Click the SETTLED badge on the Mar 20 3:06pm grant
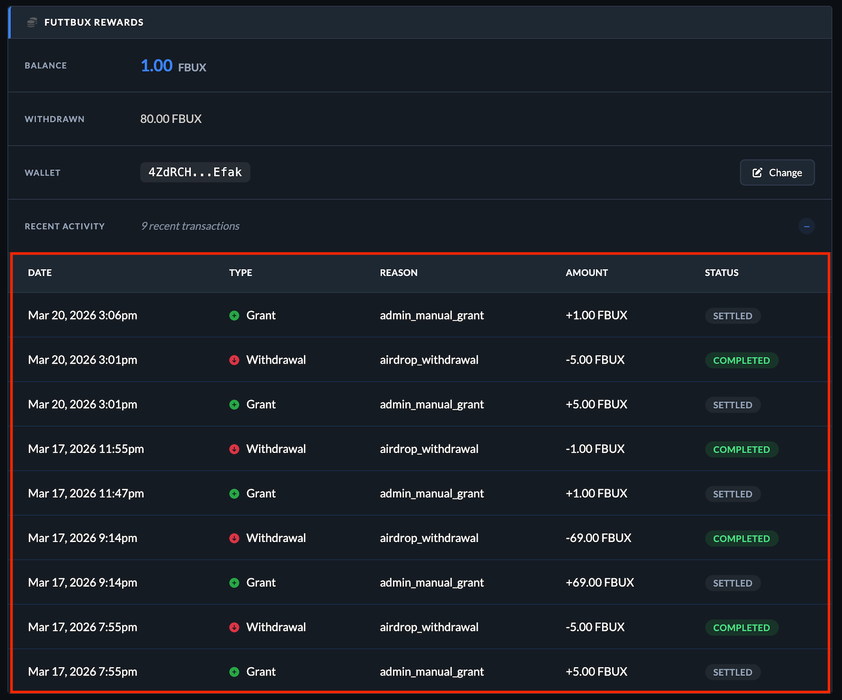The height and width of the screenshot is (700, 842). point(732,315)
